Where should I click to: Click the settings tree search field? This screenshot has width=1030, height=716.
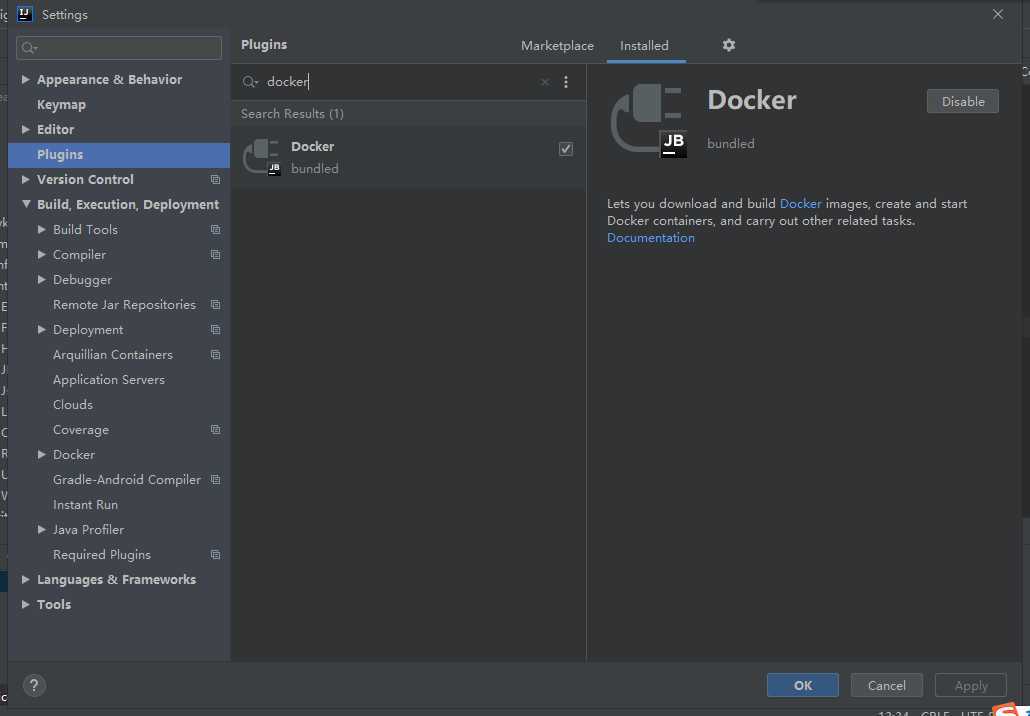pyautogui.click(x=119, y=48)
